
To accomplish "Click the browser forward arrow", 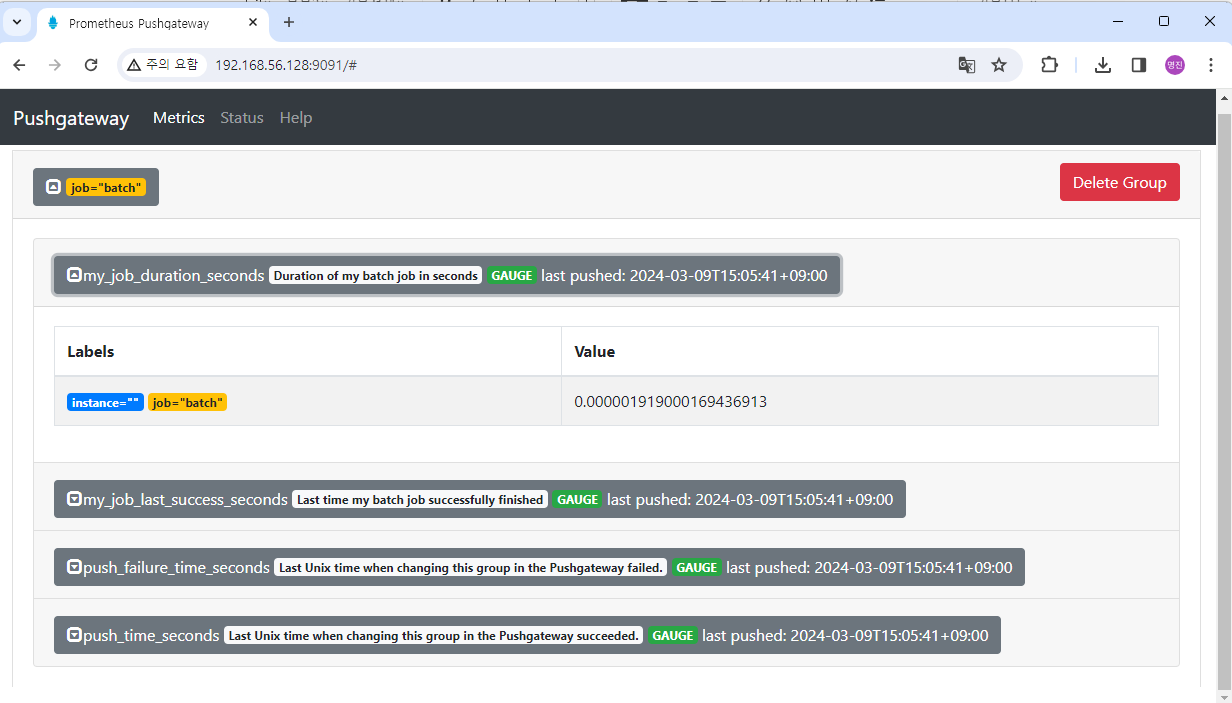I will point(55,65).
